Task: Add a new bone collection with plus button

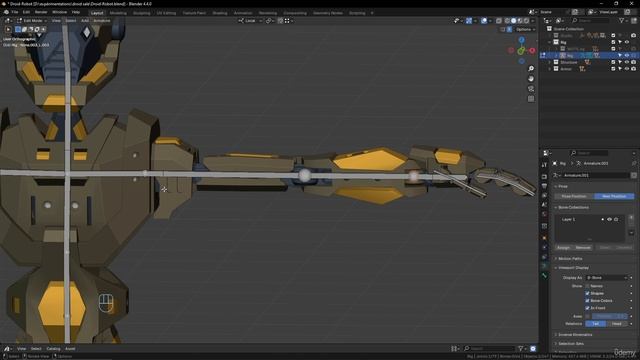Action: coord(631,218)
